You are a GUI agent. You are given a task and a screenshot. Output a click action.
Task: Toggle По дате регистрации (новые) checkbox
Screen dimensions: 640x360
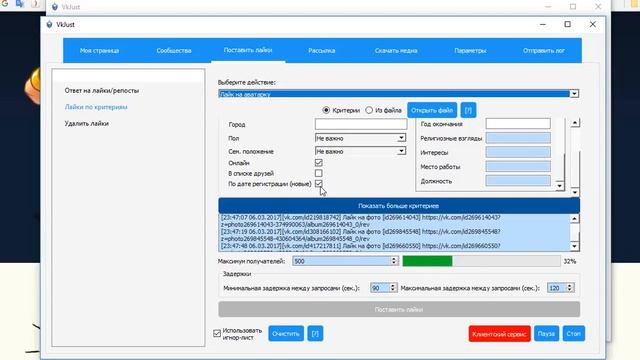point(318,183)
